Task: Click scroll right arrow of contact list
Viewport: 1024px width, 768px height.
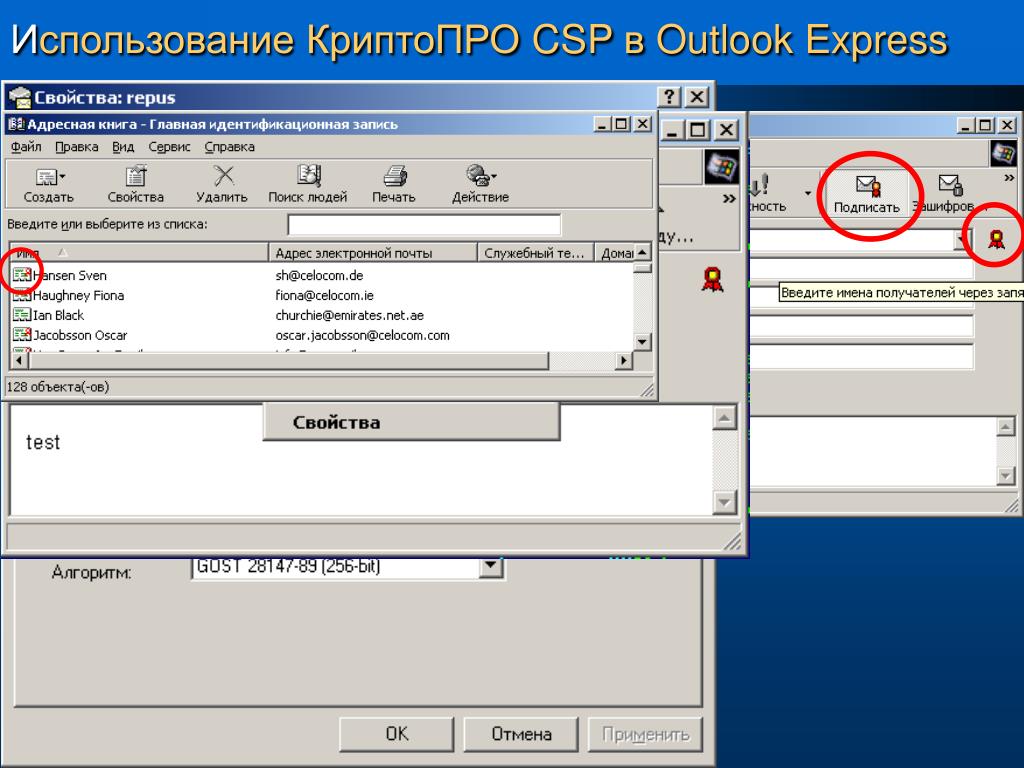Action: (624, 360)
